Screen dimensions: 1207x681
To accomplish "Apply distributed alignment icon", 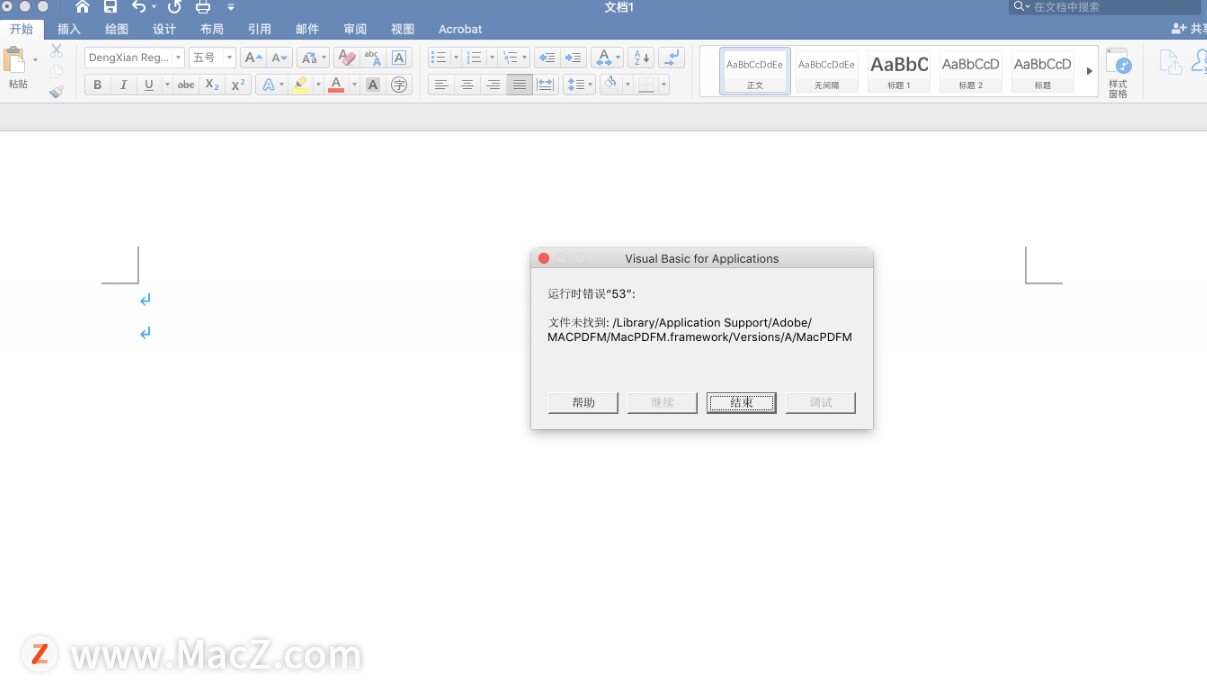I will (x=545, y=85).
